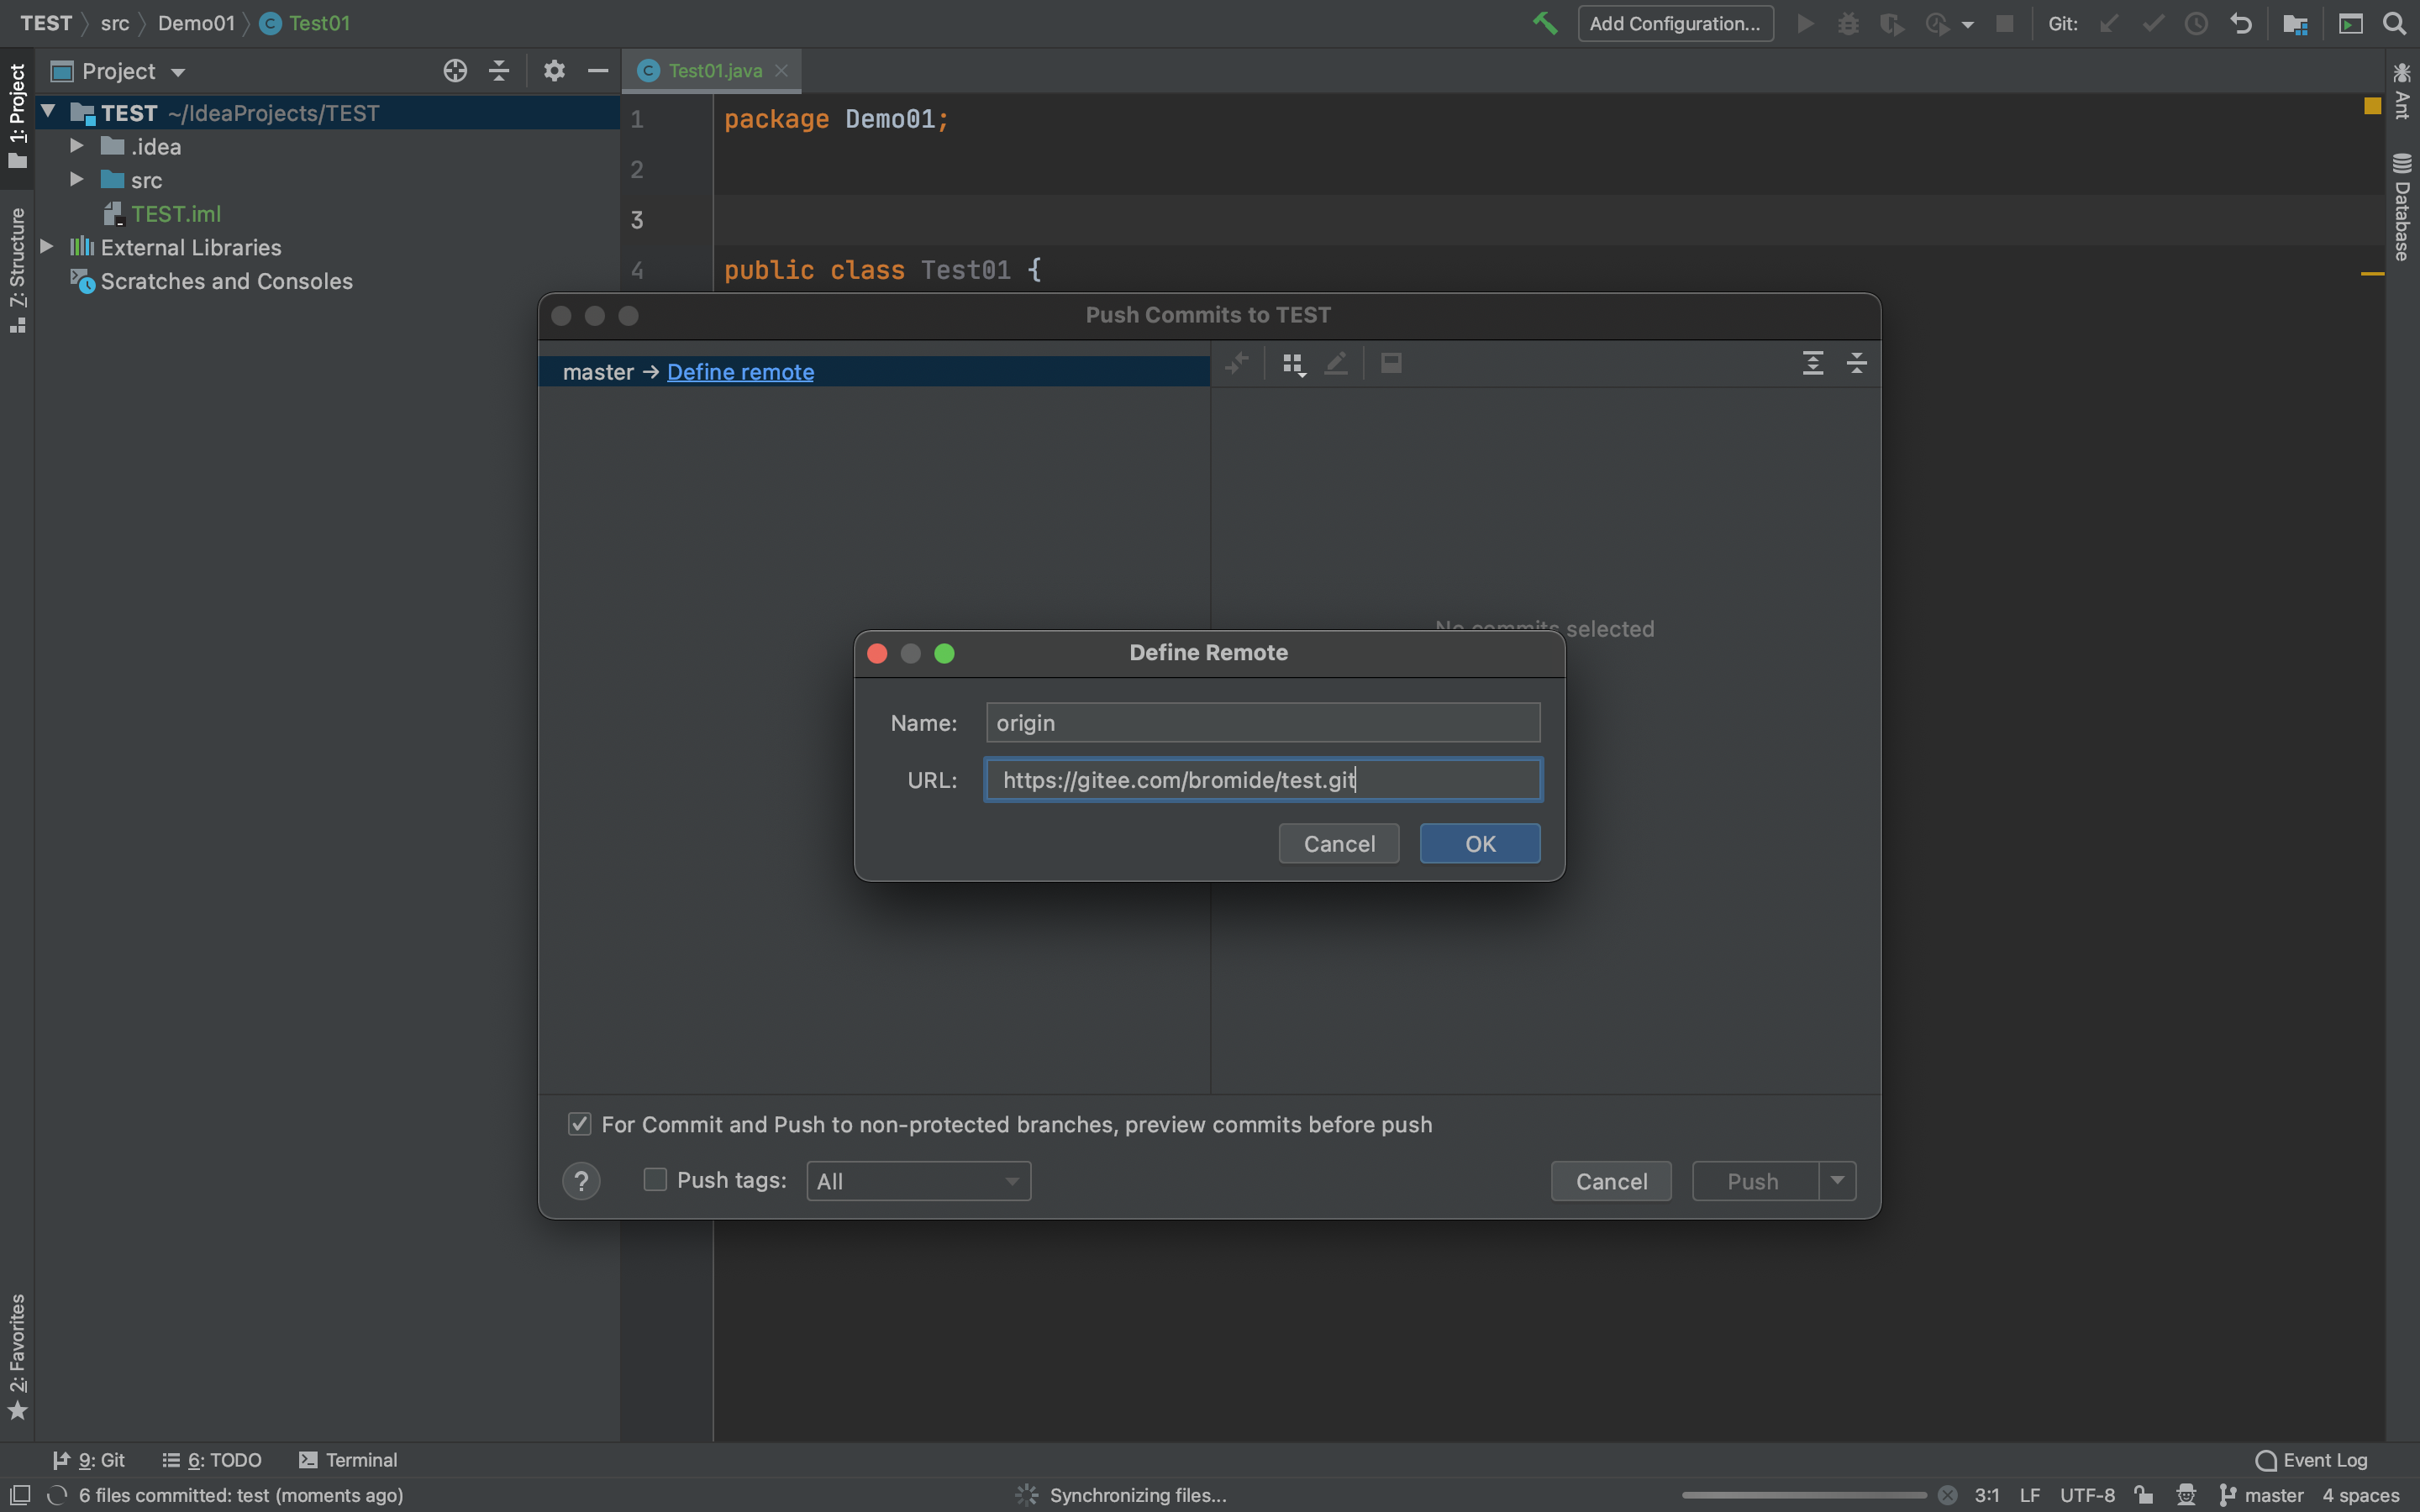The height and width of the screenshot is (1512, 2420).
Task: Click OK in Define Remote dialog
Action: click(x=1480, y=843)
